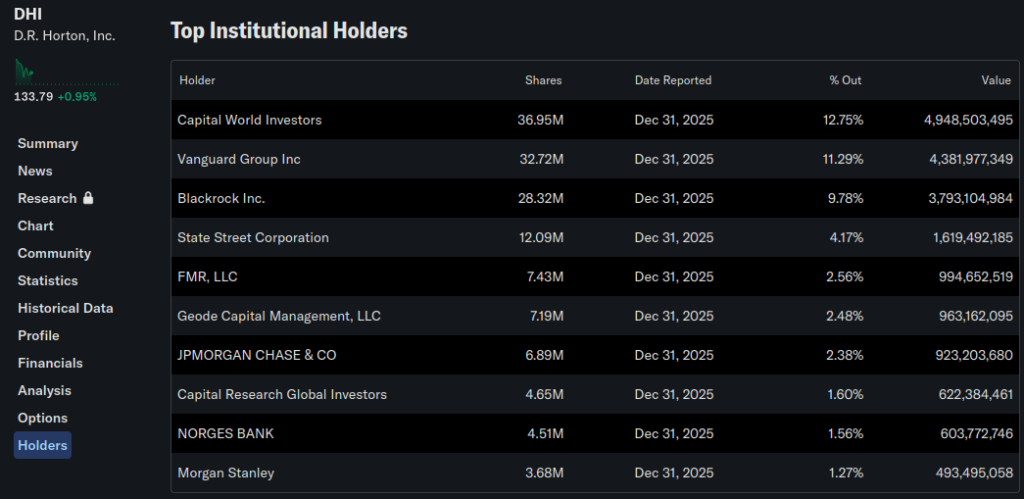Image resolution: width=1024 pixels, height=499 pixels.
Task: Click the lock icon next to Research
Action: coord(88,198)
